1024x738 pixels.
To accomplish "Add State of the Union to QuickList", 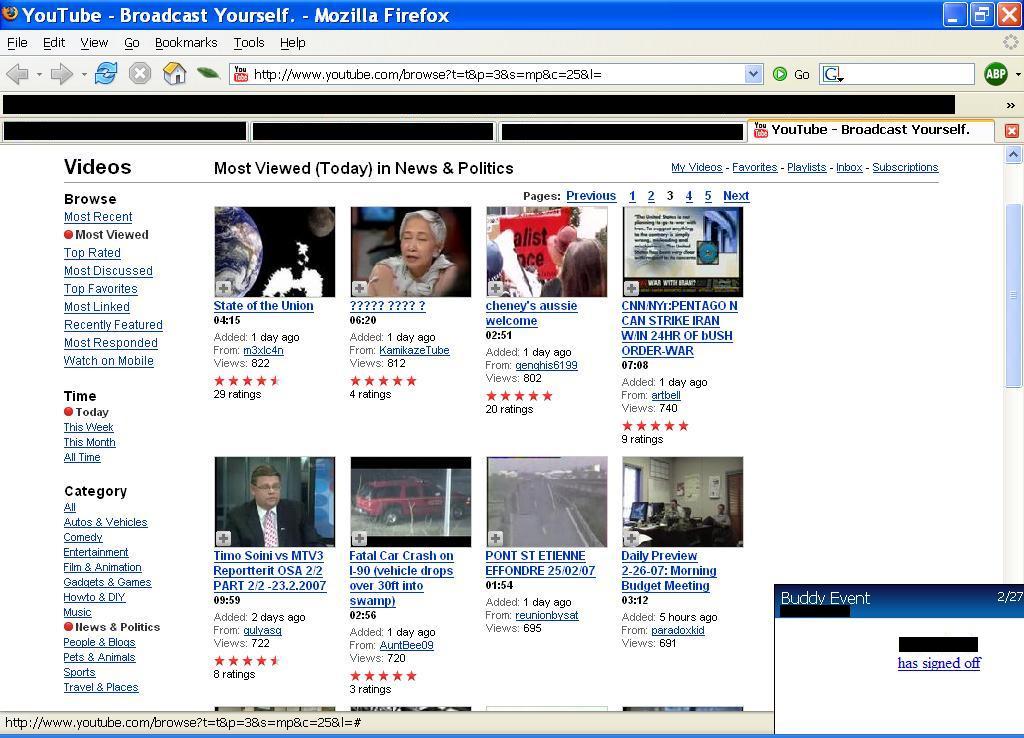I will click(223, 288).
